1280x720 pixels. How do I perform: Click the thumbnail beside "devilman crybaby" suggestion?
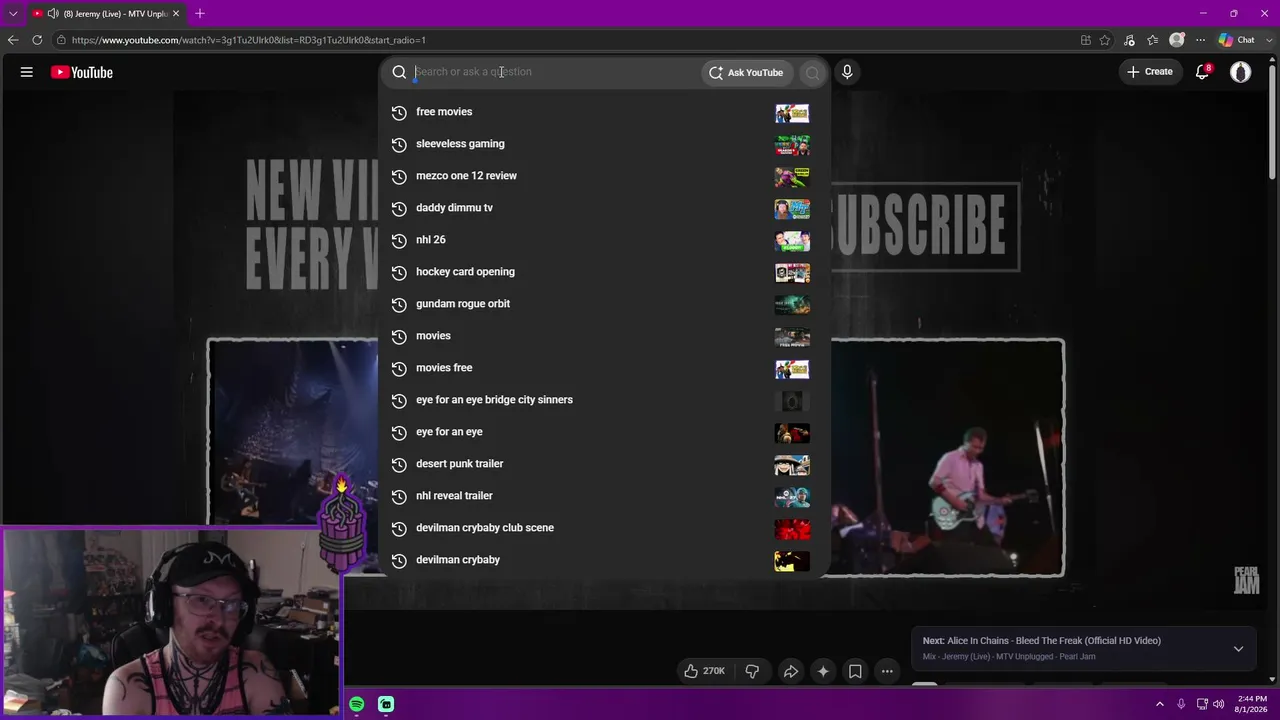click(792, 561)
